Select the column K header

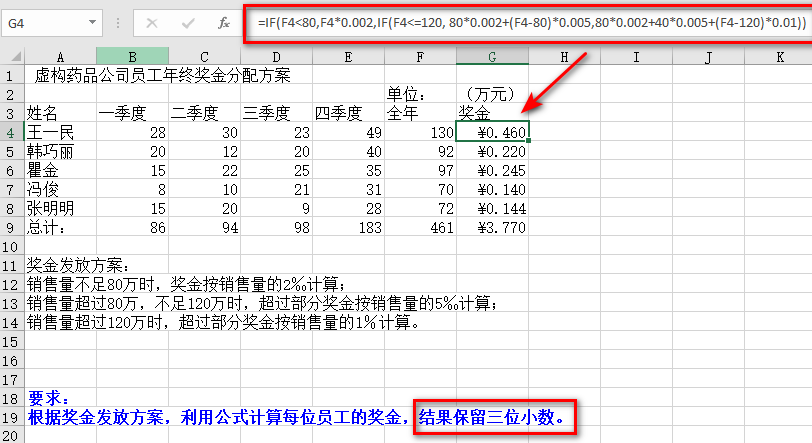(779, 57)
